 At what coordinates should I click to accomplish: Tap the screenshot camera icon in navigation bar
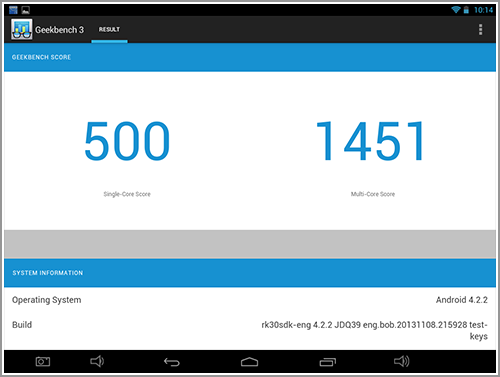click(x=43, y=362)
